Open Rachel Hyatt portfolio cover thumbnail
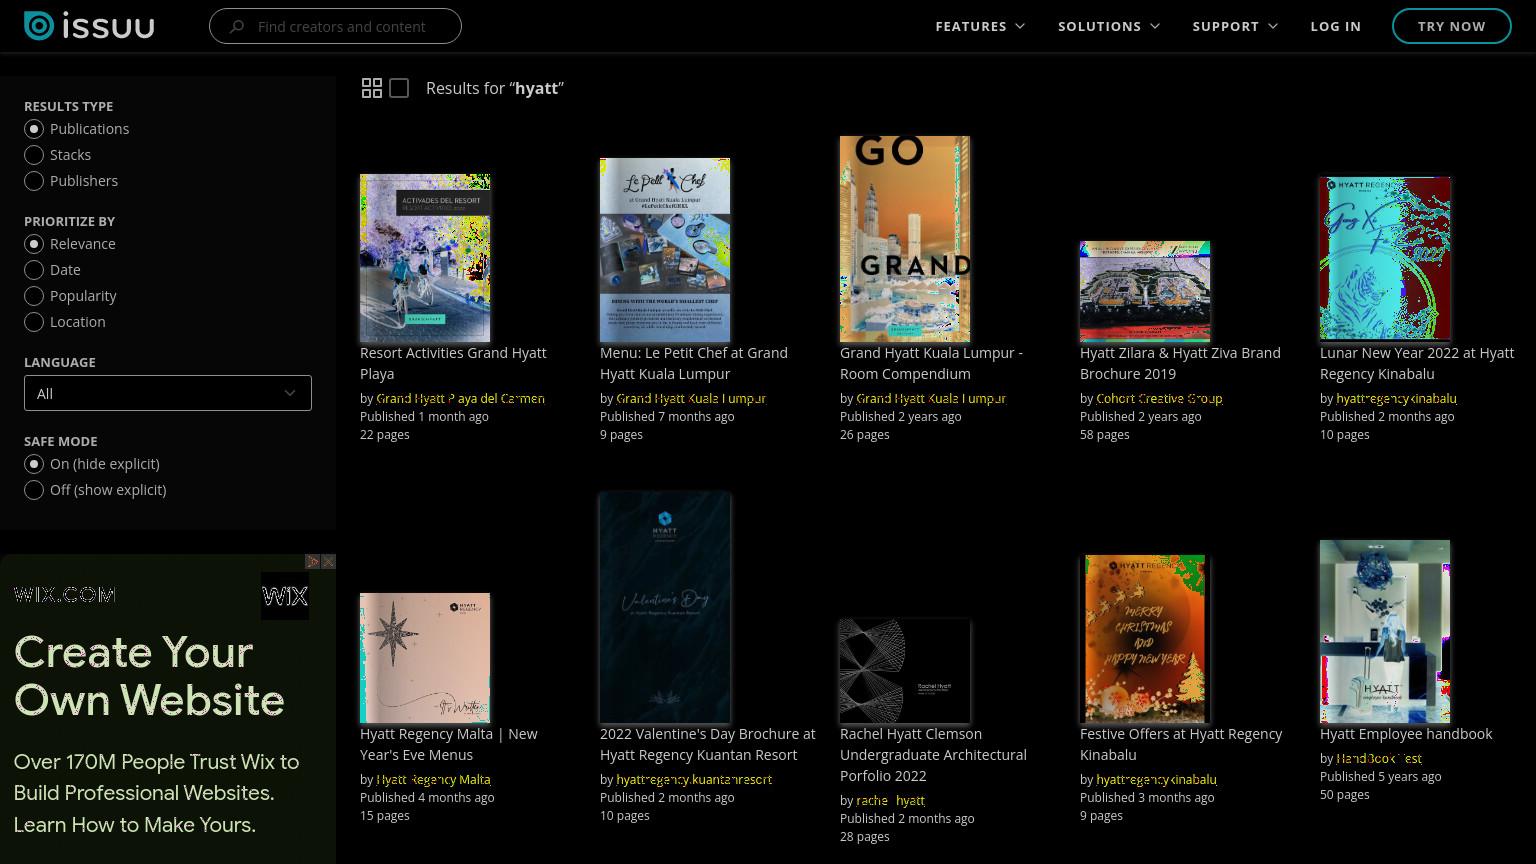The height and width of the screenshot is (864, 1536). pos(905,671)
